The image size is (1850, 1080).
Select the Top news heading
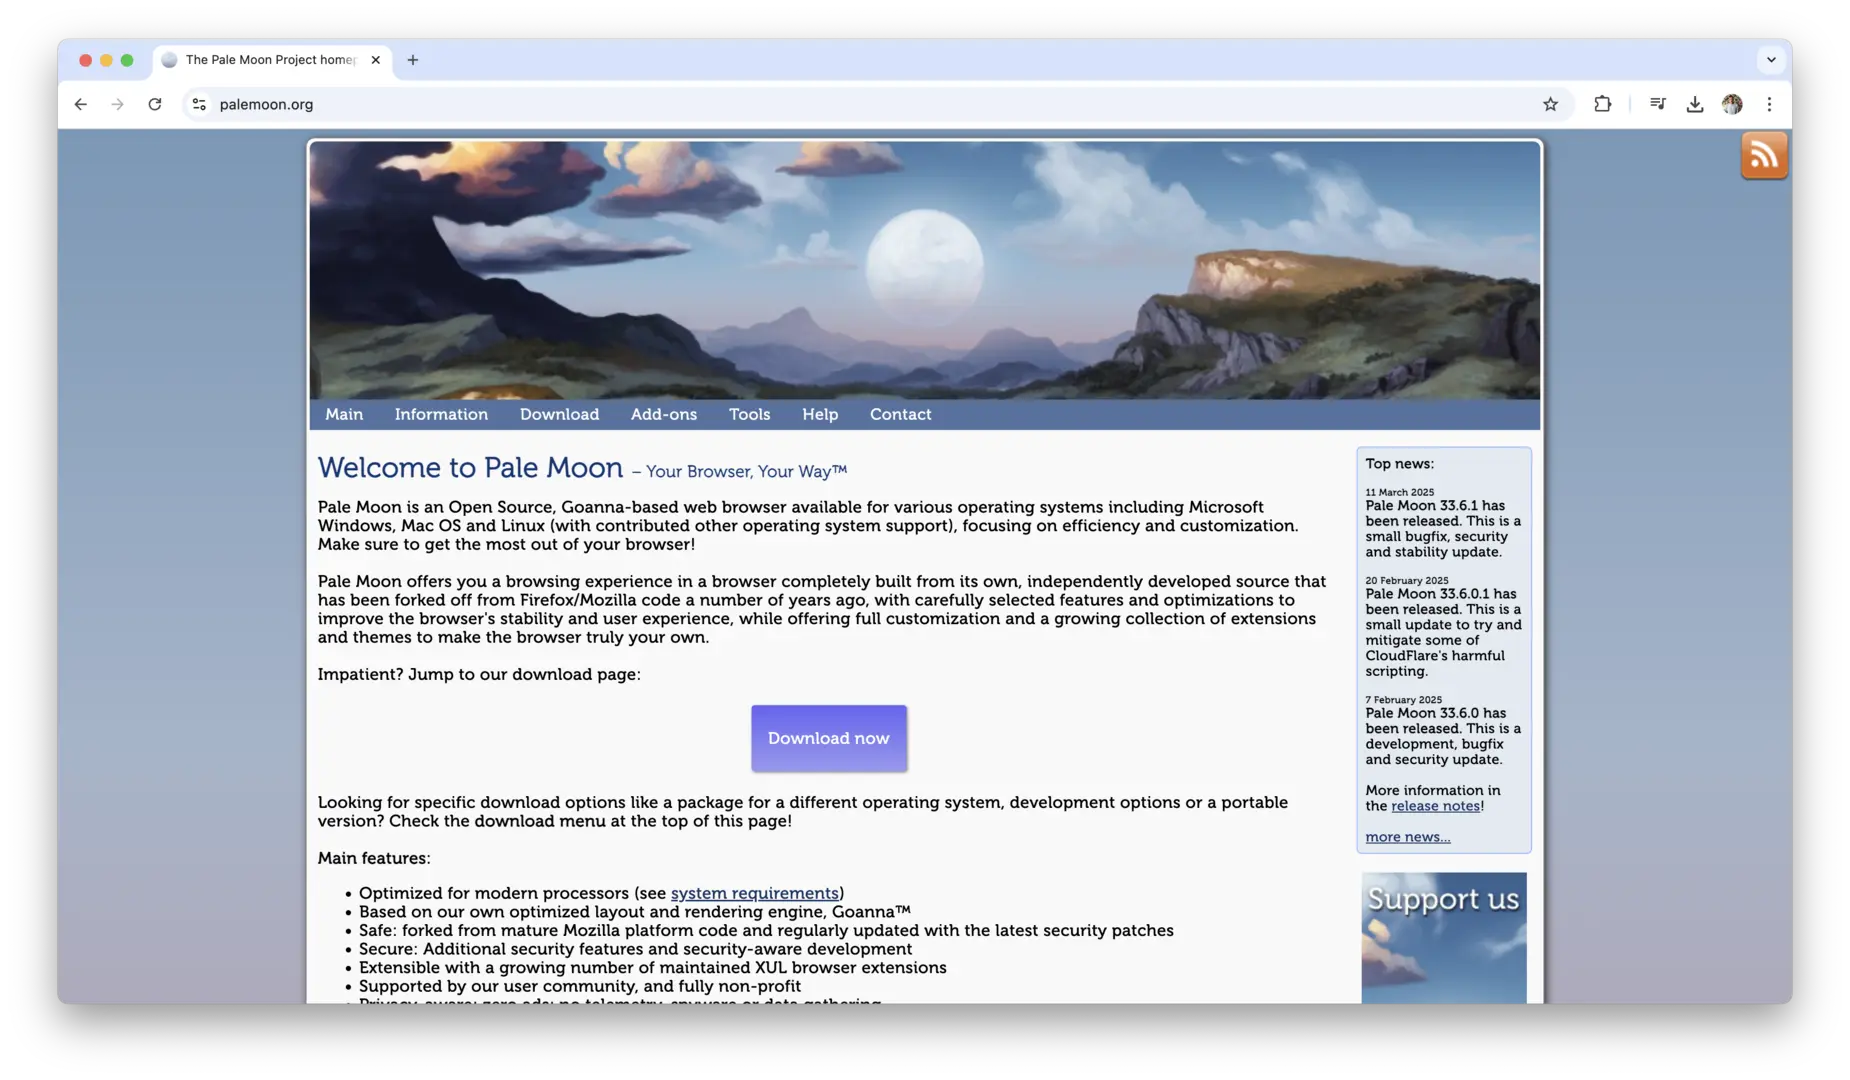[x=1399, y=464]
